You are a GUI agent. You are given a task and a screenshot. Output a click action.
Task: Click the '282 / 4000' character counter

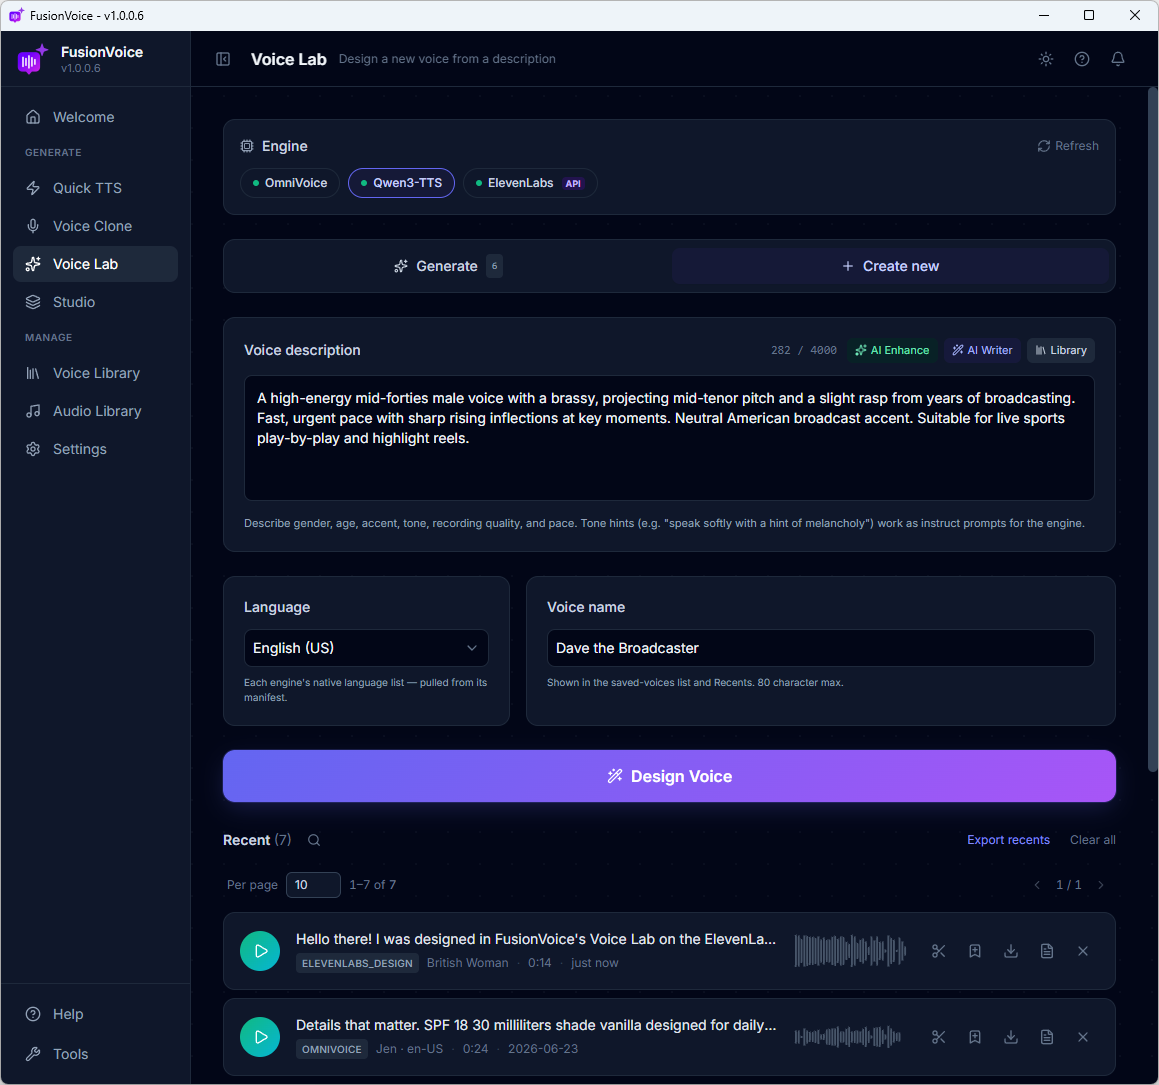tap(803, 350)
